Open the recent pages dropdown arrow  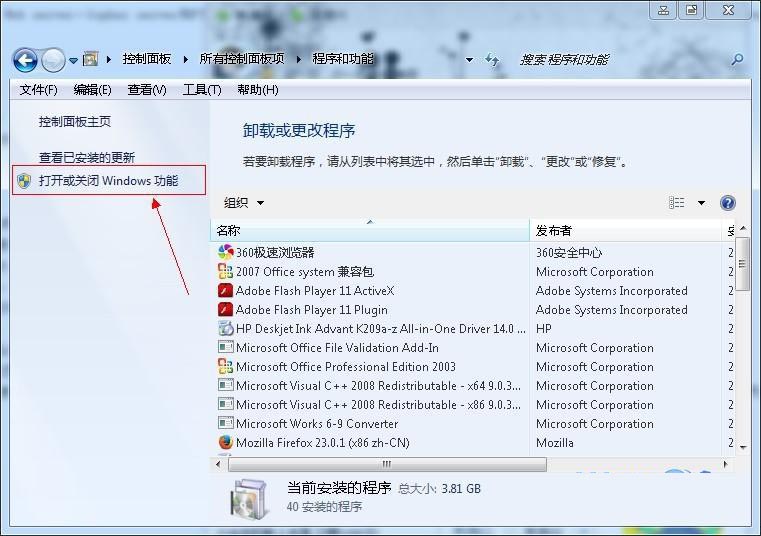73,61
